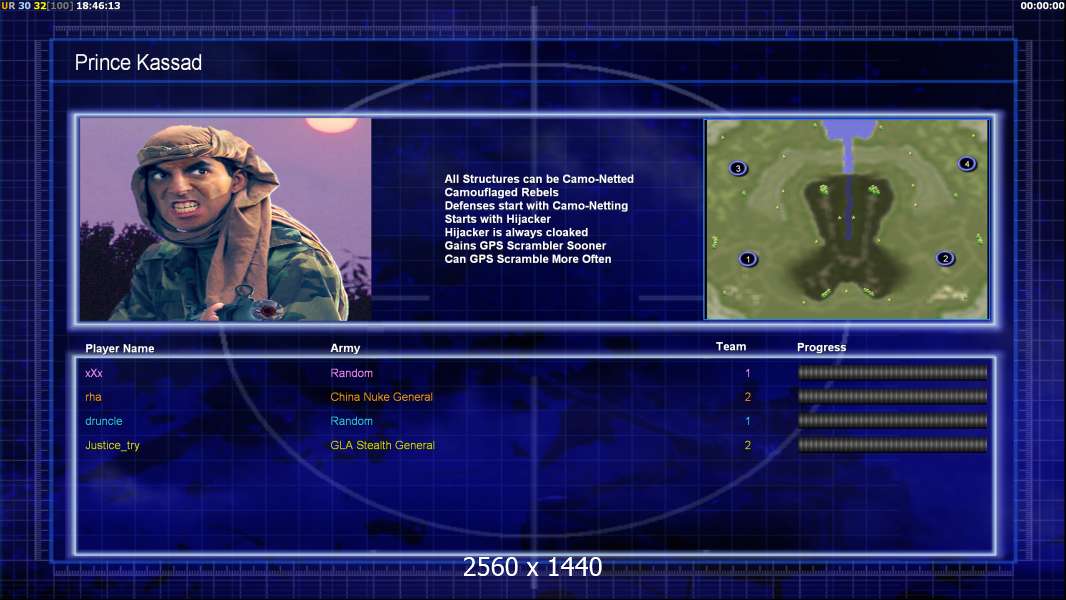Click the druncle loading progress bar
The width and height of the screenshot is (1066, 600).
[892, 421]
